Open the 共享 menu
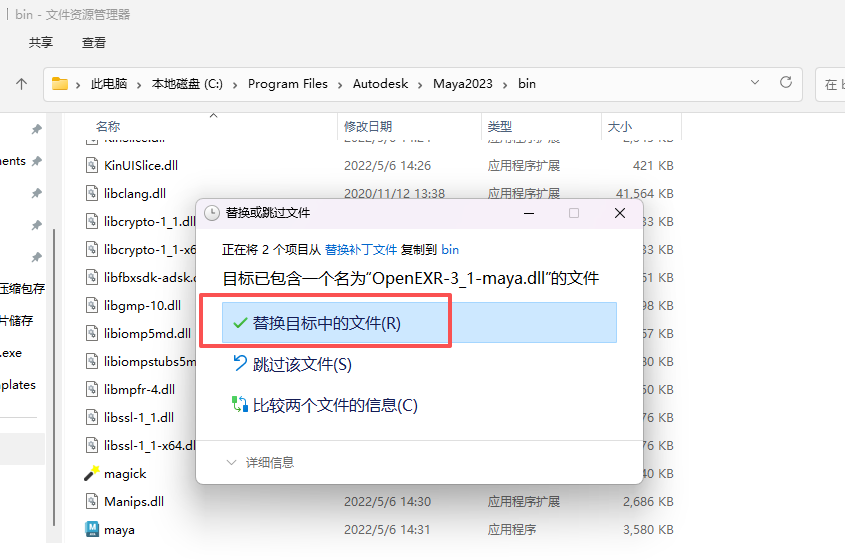Screen dimensions: 845x560 (41, 43)
